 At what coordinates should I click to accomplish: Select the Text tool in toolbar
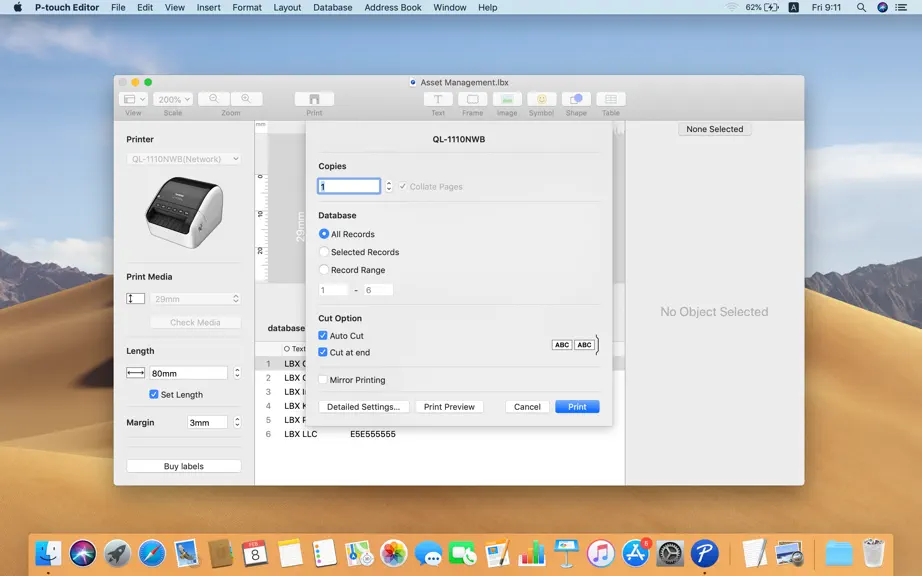pos(438,99)
